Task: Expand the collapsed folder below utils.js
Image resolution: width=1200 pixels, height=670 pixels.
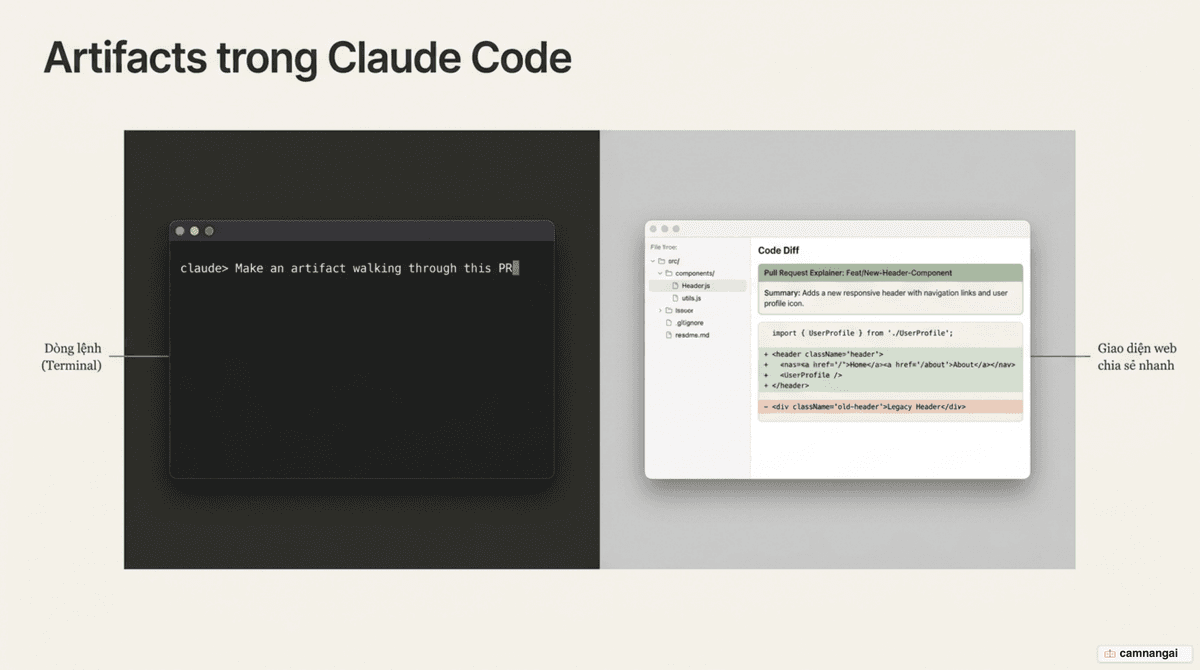Action: pyautogui.click(x=660, y=310)
